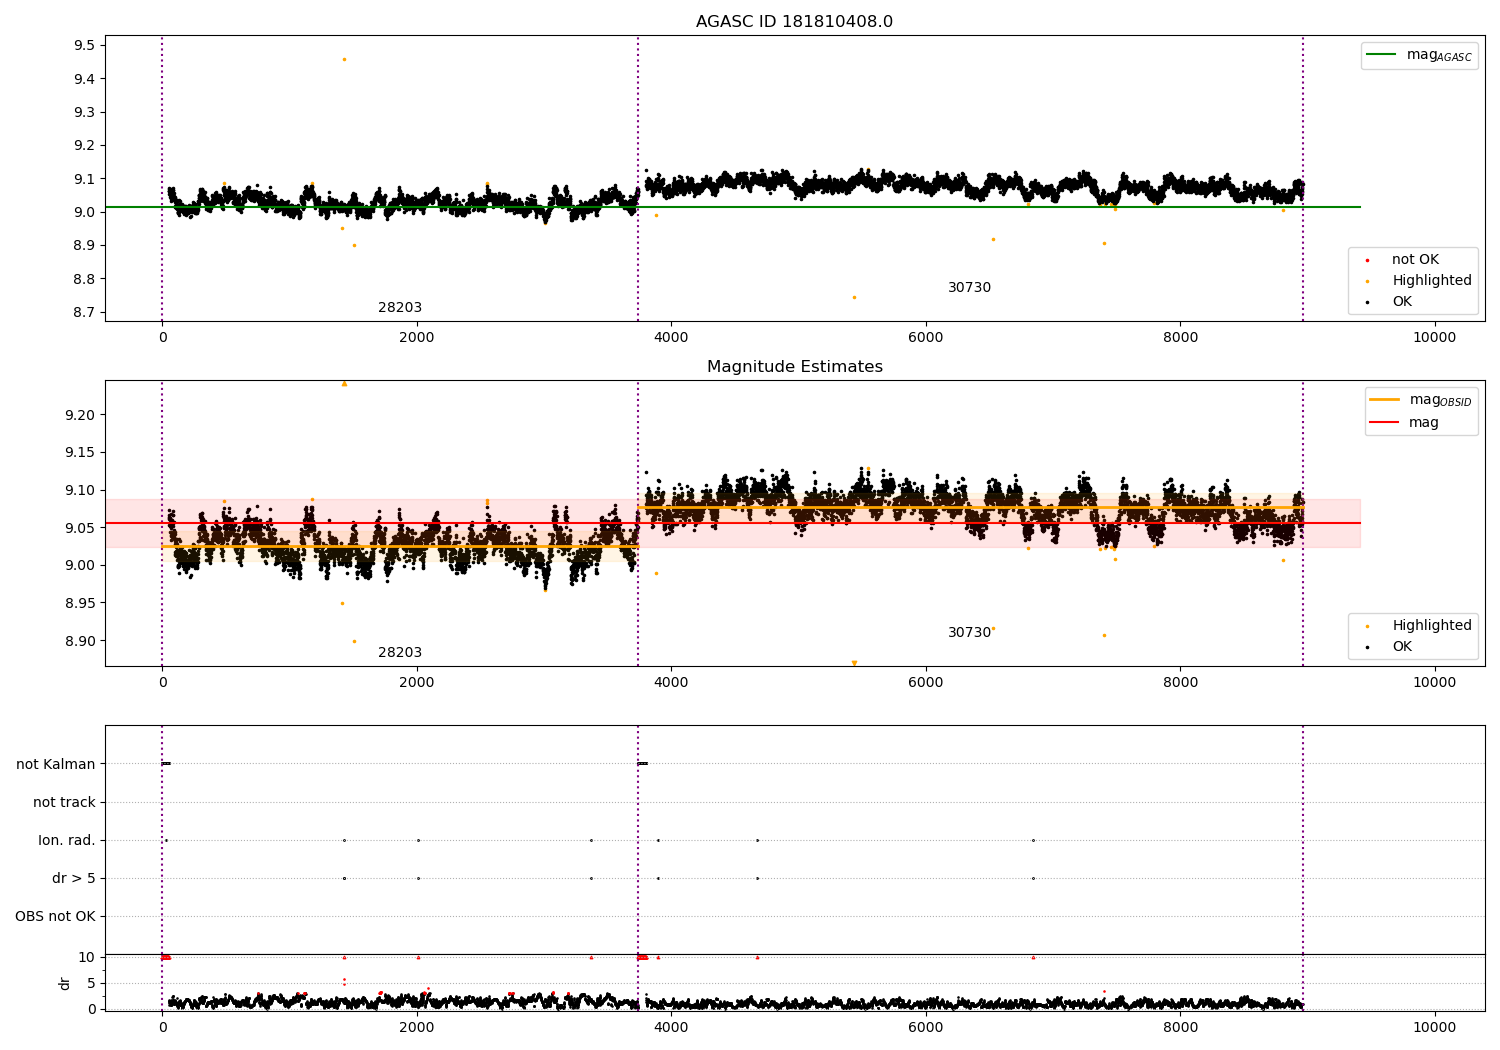Click the green line sample in the top legend
1500x1050 pixels.
point(1382,55)
